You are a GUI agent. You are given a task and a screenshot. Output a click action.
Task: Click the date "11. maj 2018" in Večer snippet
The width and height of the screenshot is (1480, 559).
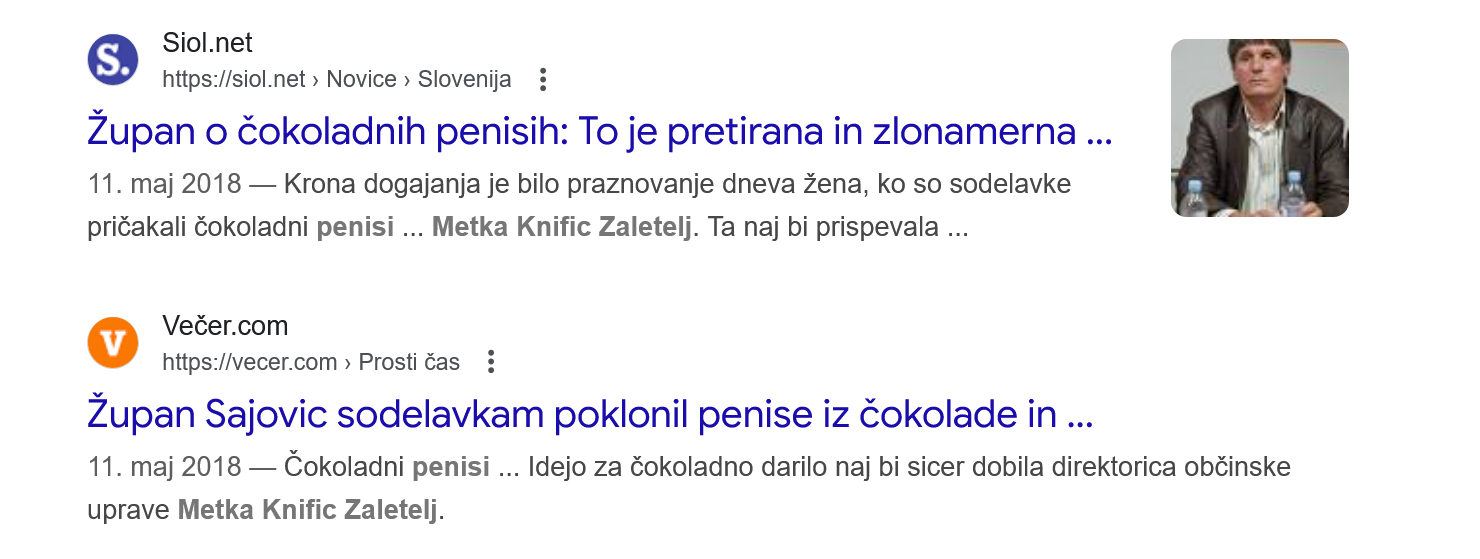[165, 468]
